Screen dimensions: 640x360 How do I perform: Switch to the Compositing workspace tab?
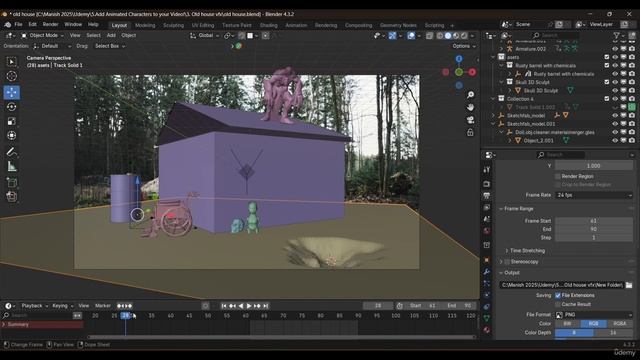358,25
